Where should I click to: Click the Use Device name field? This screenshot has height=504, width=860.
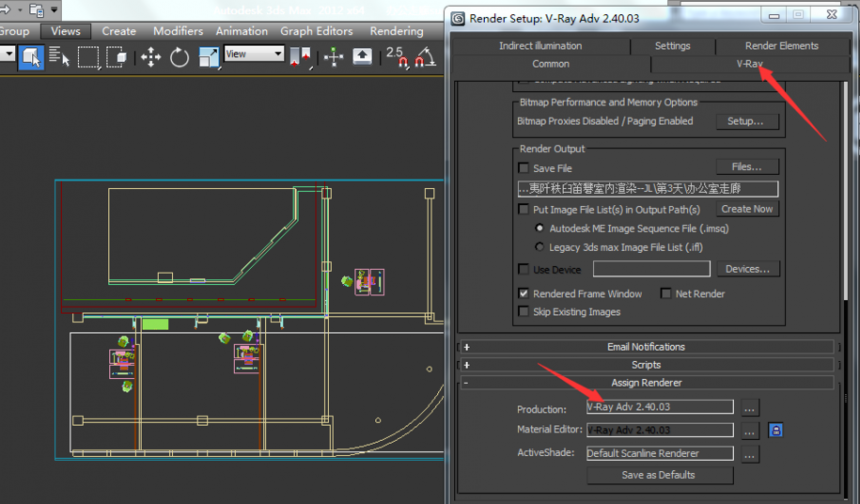click(652, 269)
